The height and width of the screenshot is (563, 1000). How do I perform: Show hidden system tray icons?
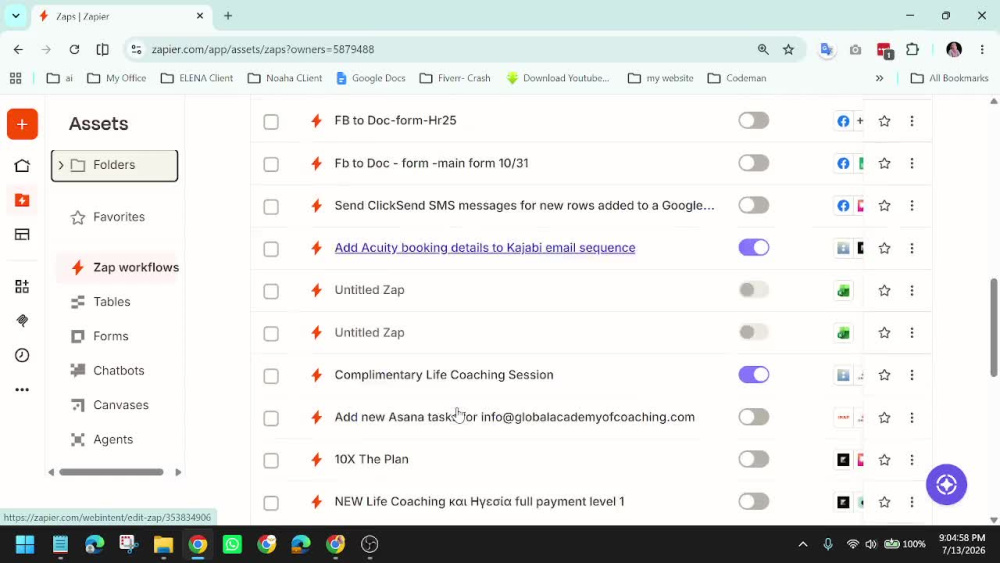coord(803,544)
